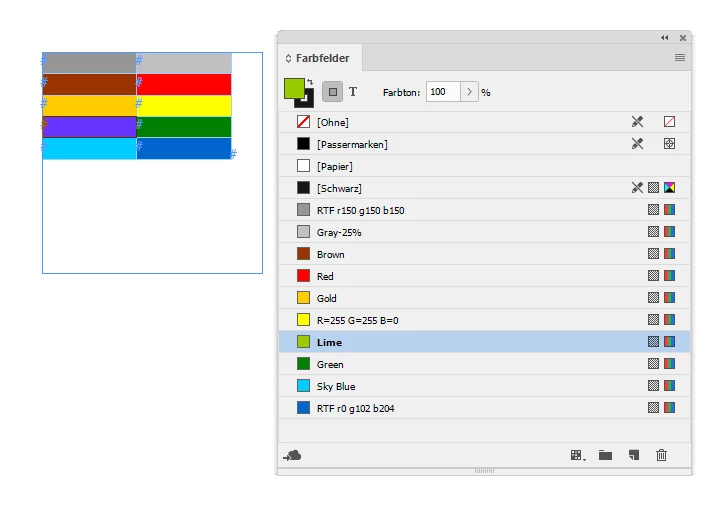Create new swatch button
The width and height of the screenshot is (705, 506).
634,455
